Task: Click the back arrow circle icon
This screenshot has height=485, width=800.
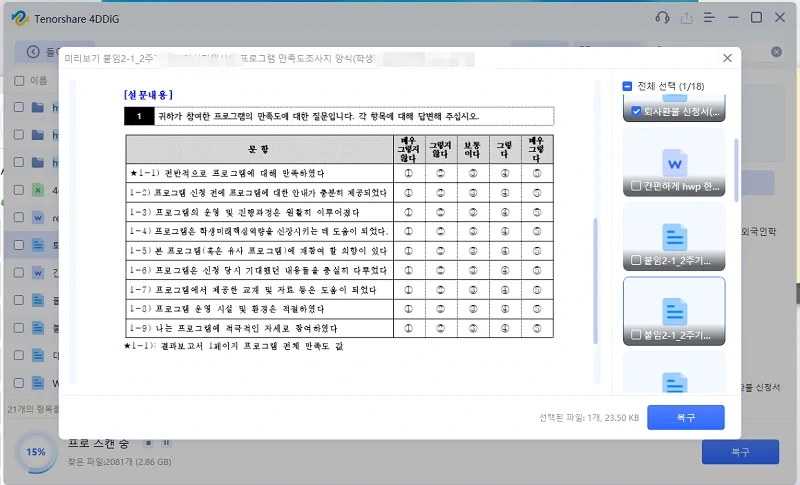Action: [x=33, y=52]
